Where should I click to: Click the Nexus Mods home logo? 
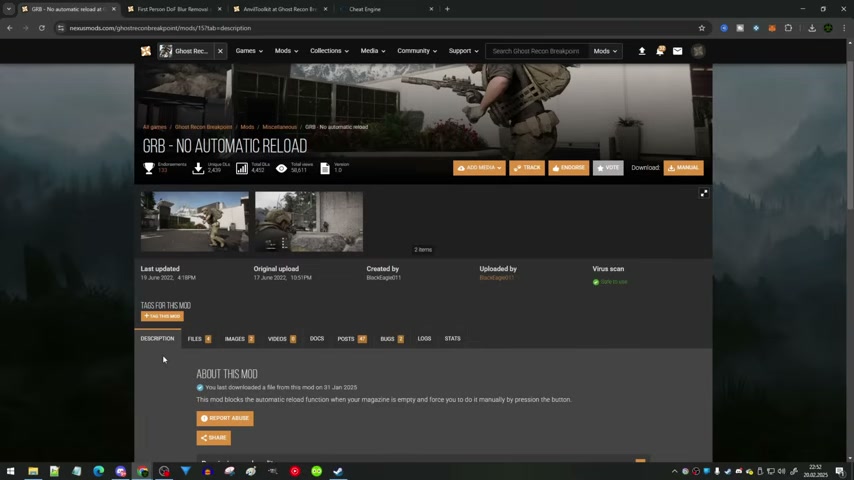145,51
